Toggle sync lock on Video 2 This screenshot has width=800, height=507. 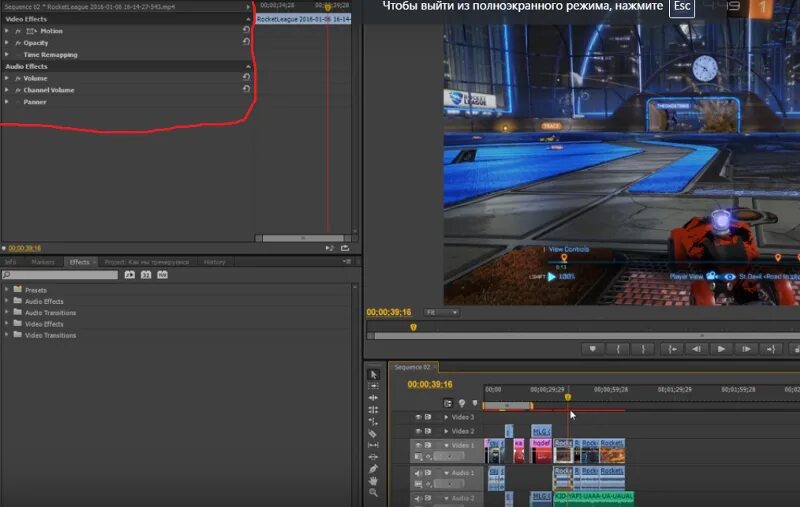point(428,432)
